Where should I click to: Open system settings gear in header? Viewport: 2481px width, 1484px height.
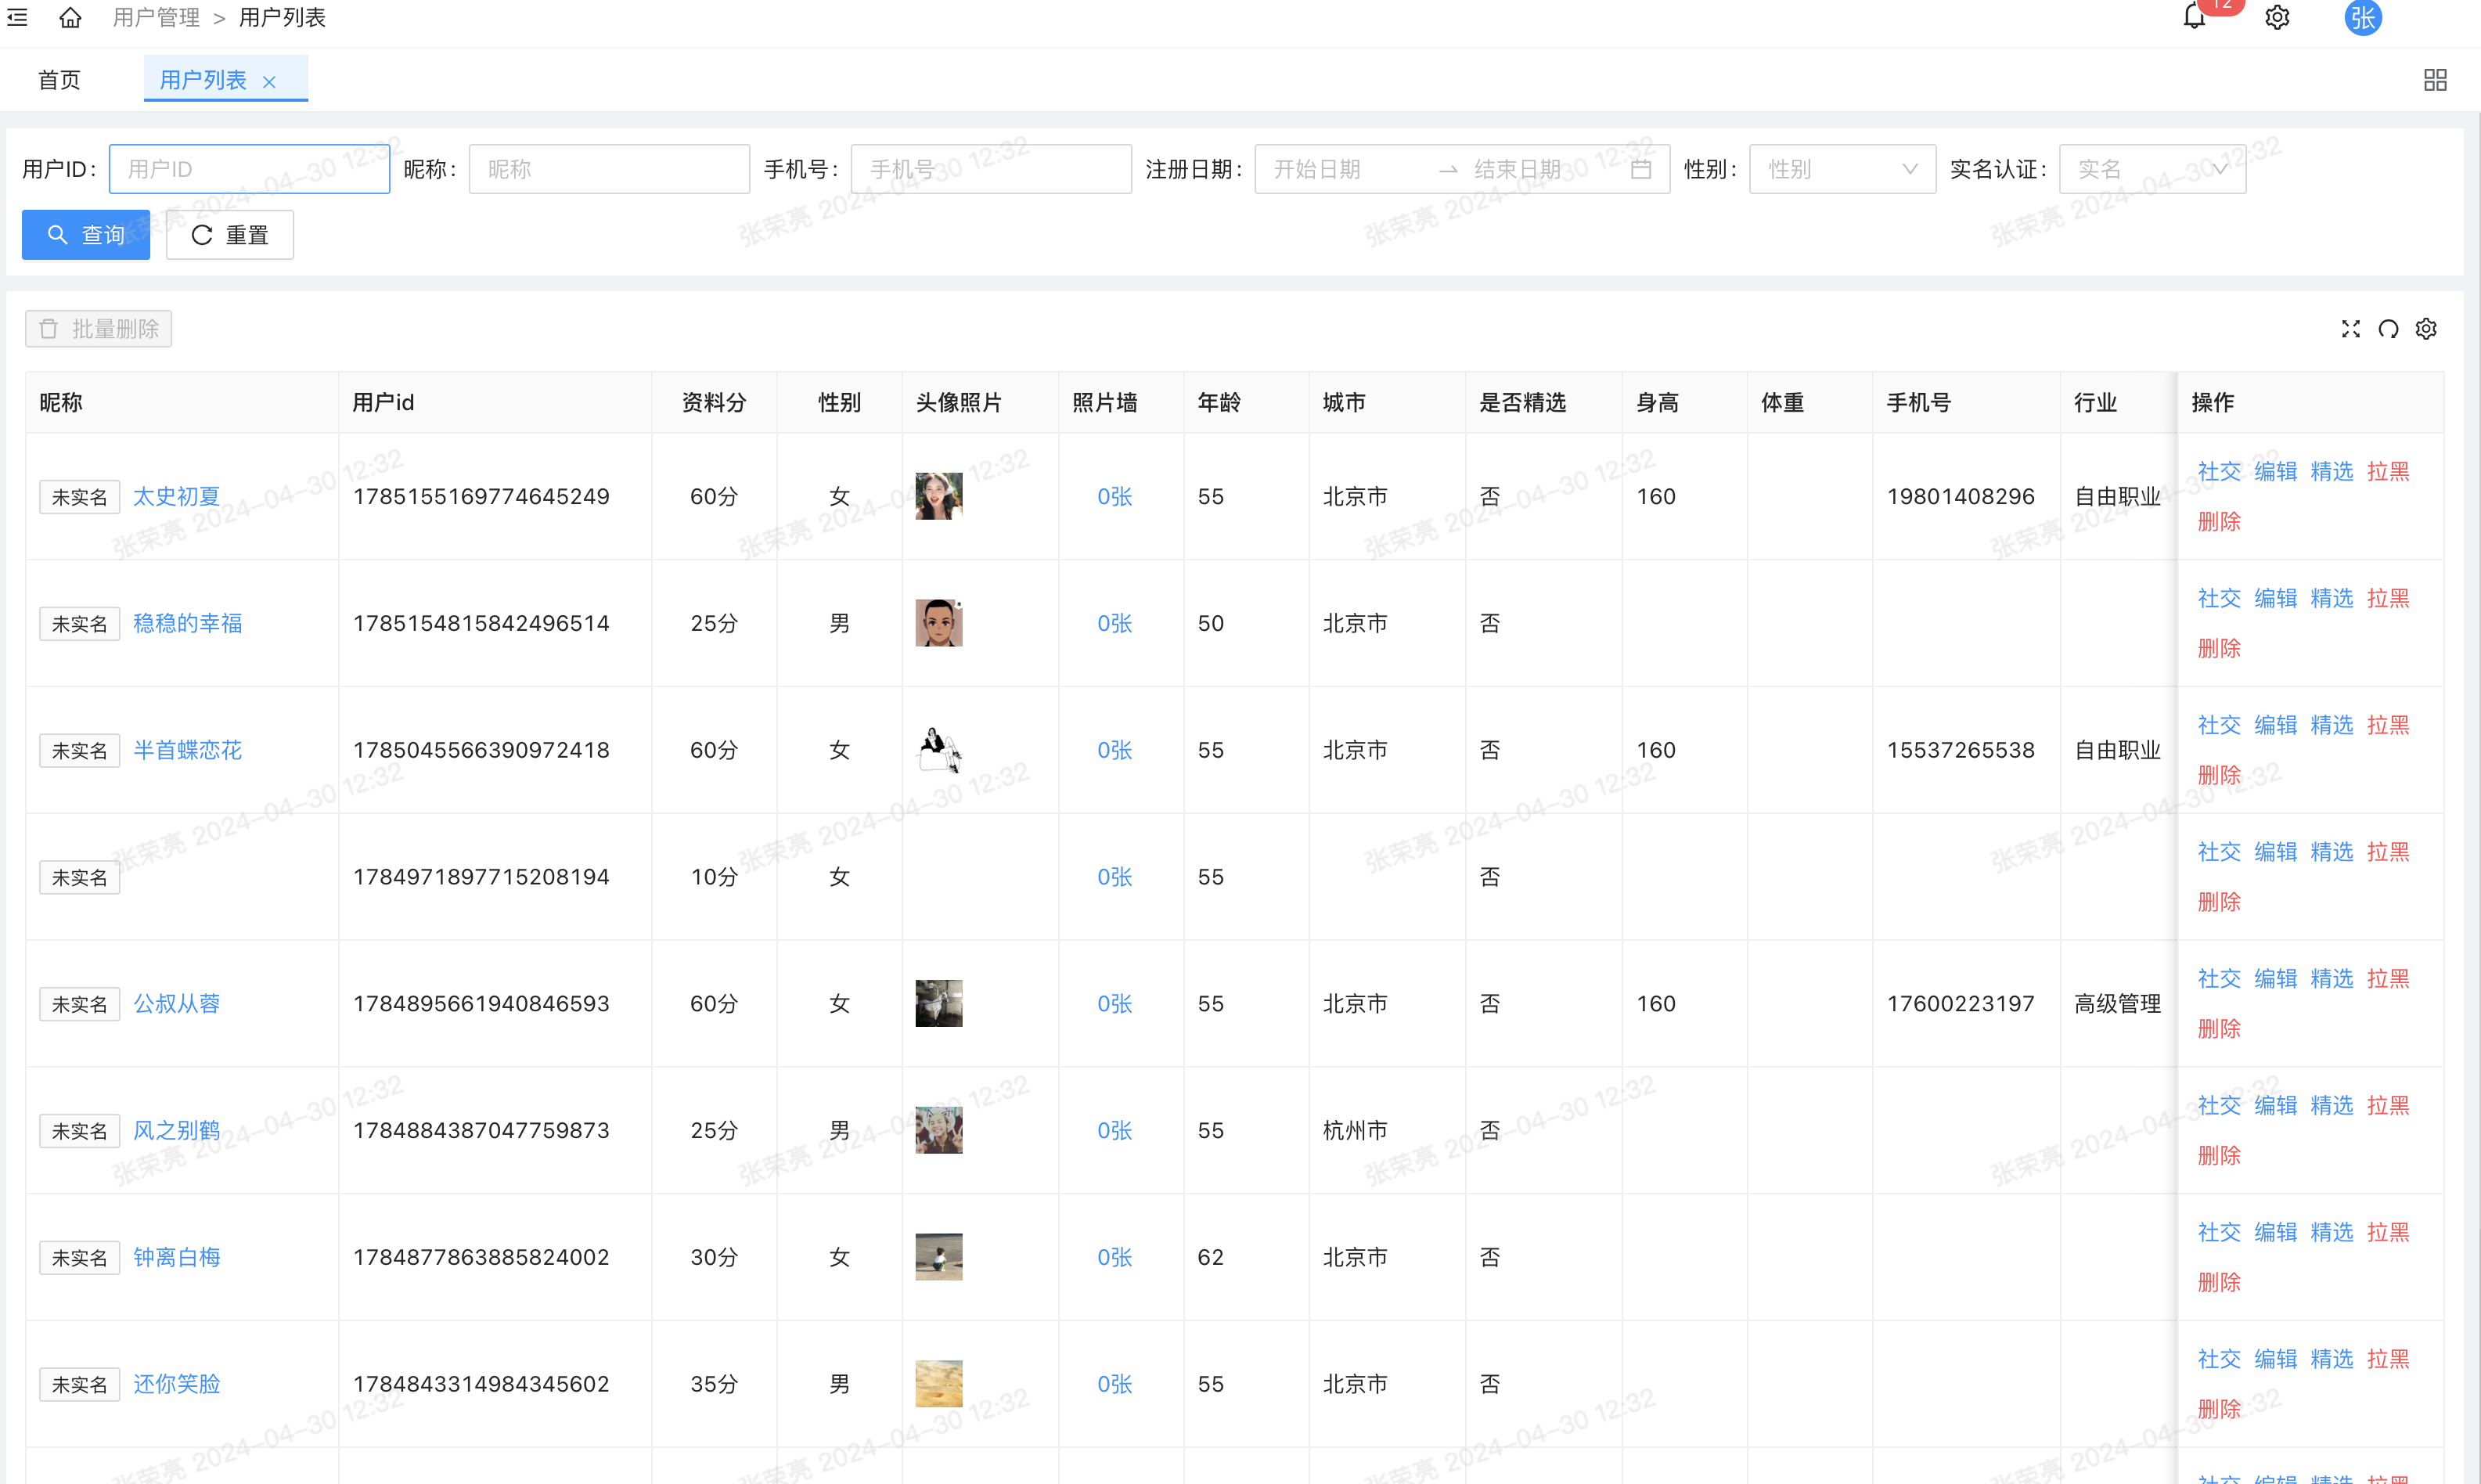click(x=2277, y=17)
